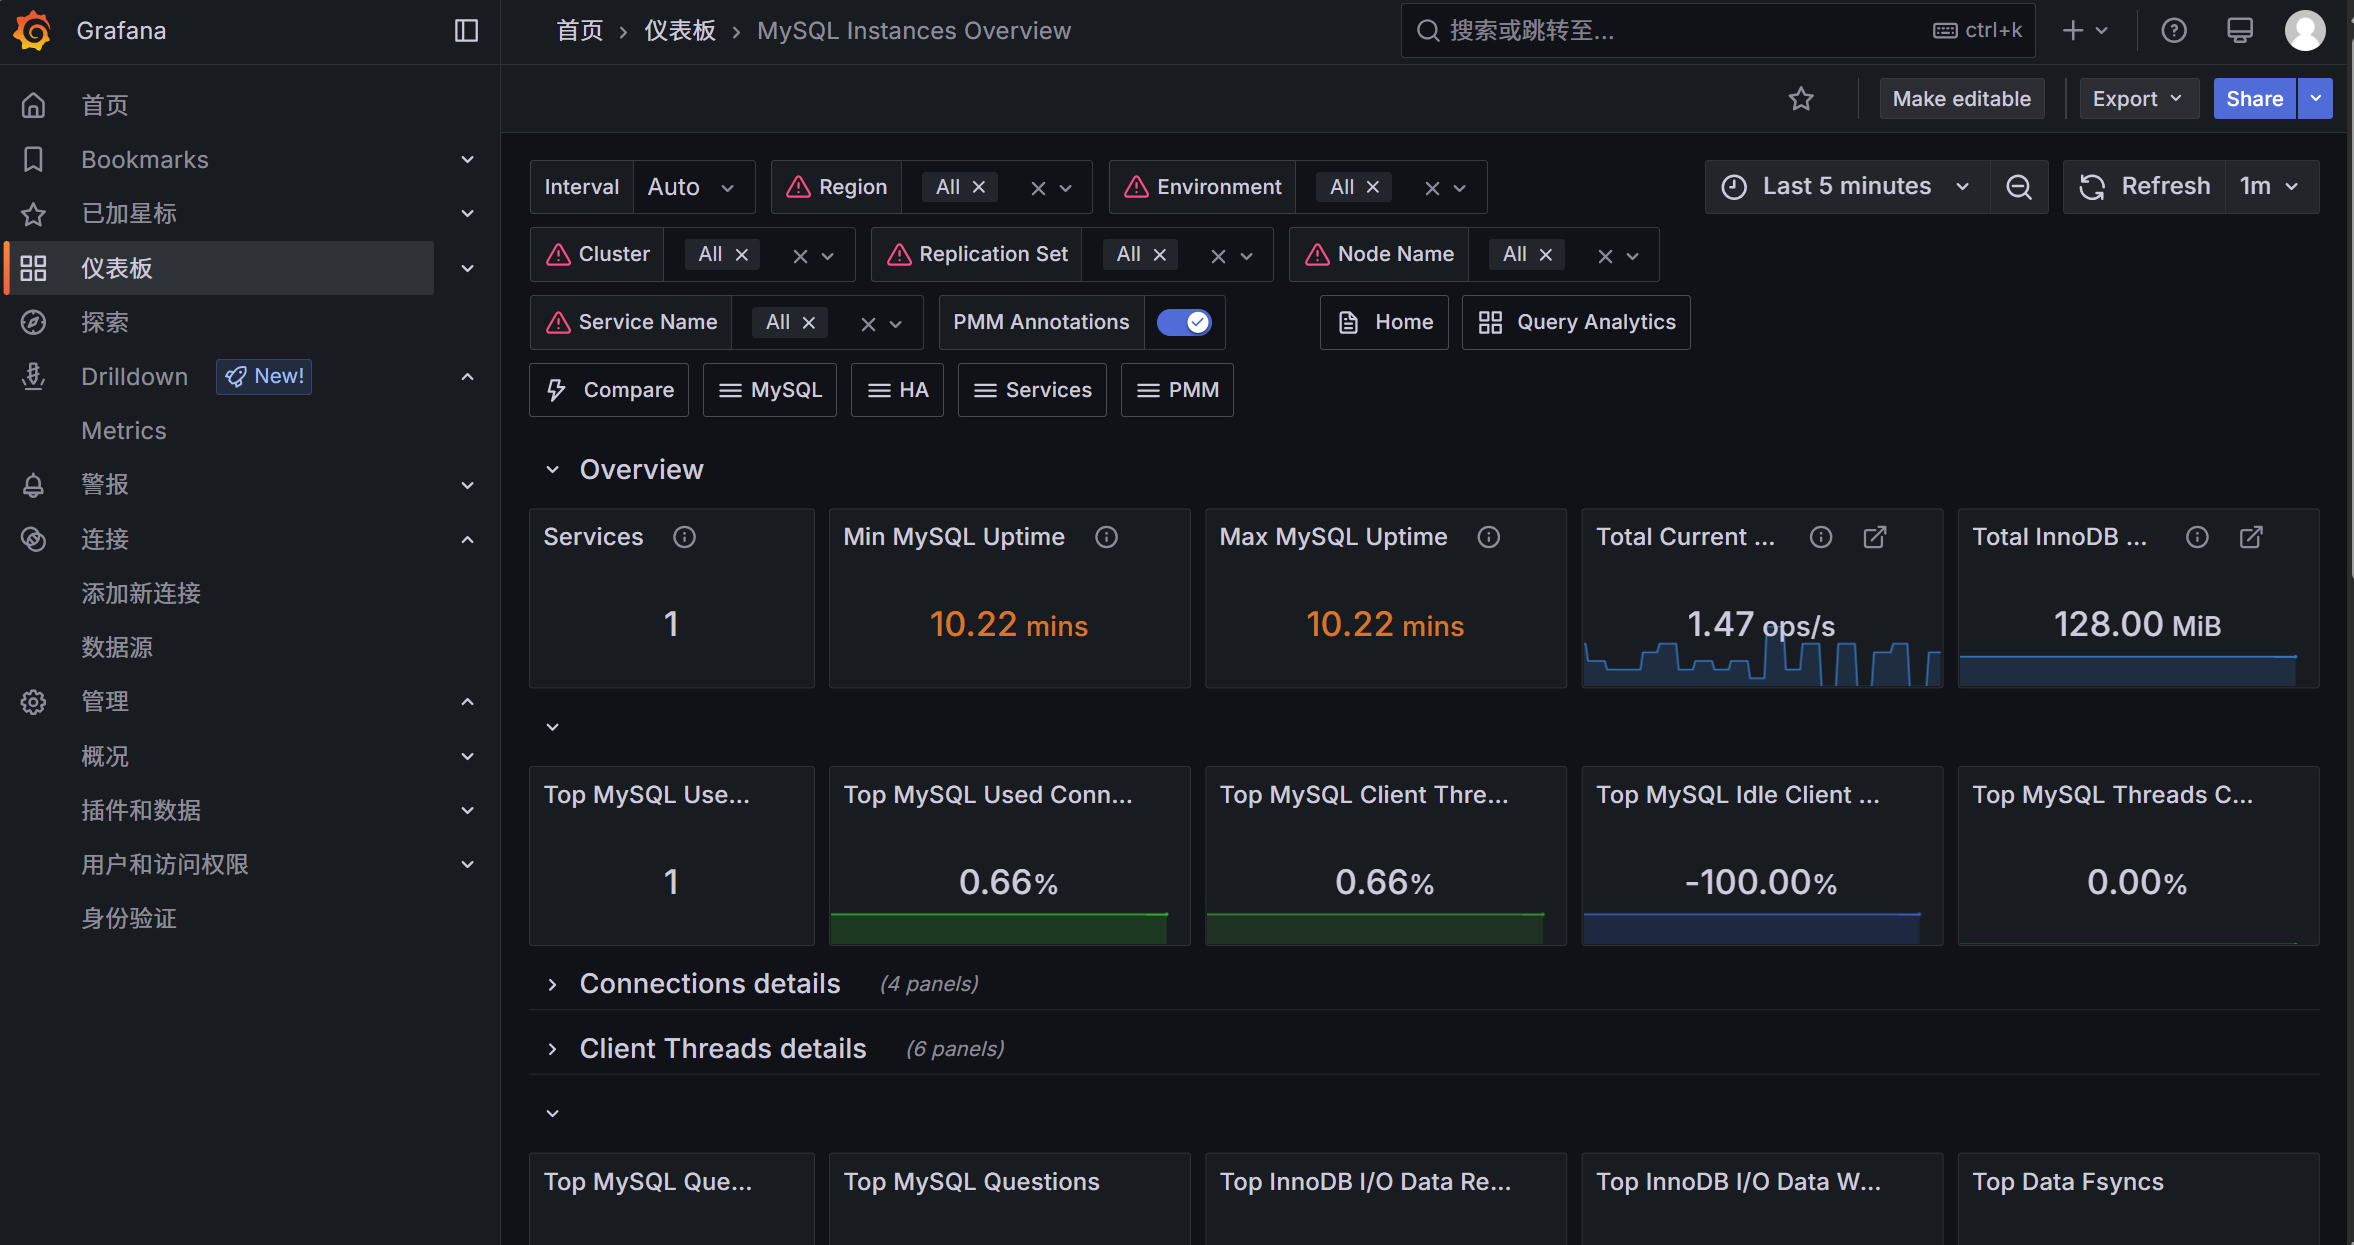The image size is (2354, 1245).
Task: Go to 仪表板 breadcrumb link
Action: (680, 31)
